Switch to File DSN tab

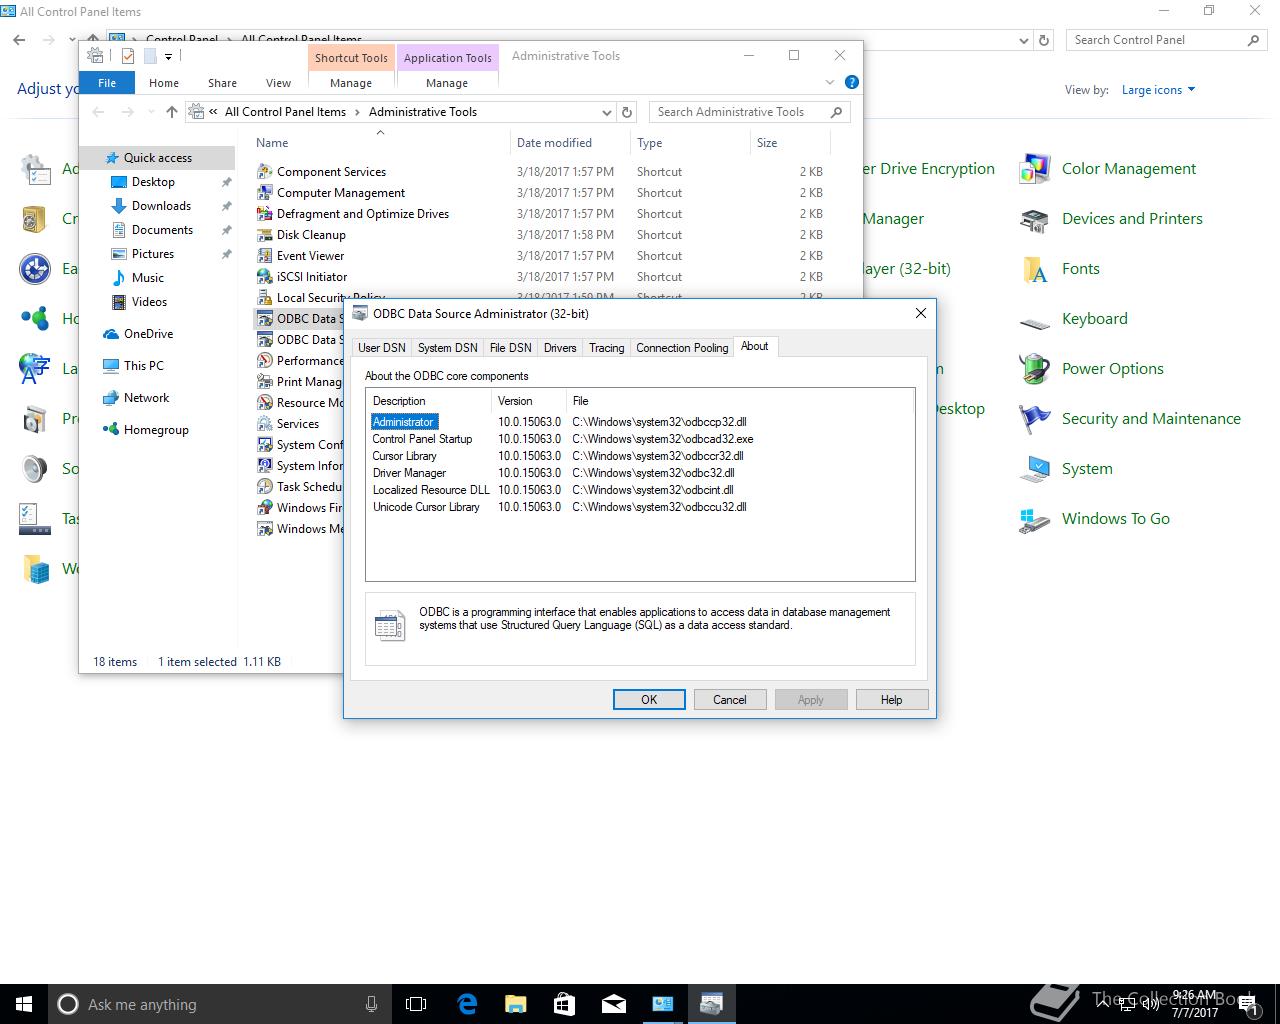tap(510, 348)
